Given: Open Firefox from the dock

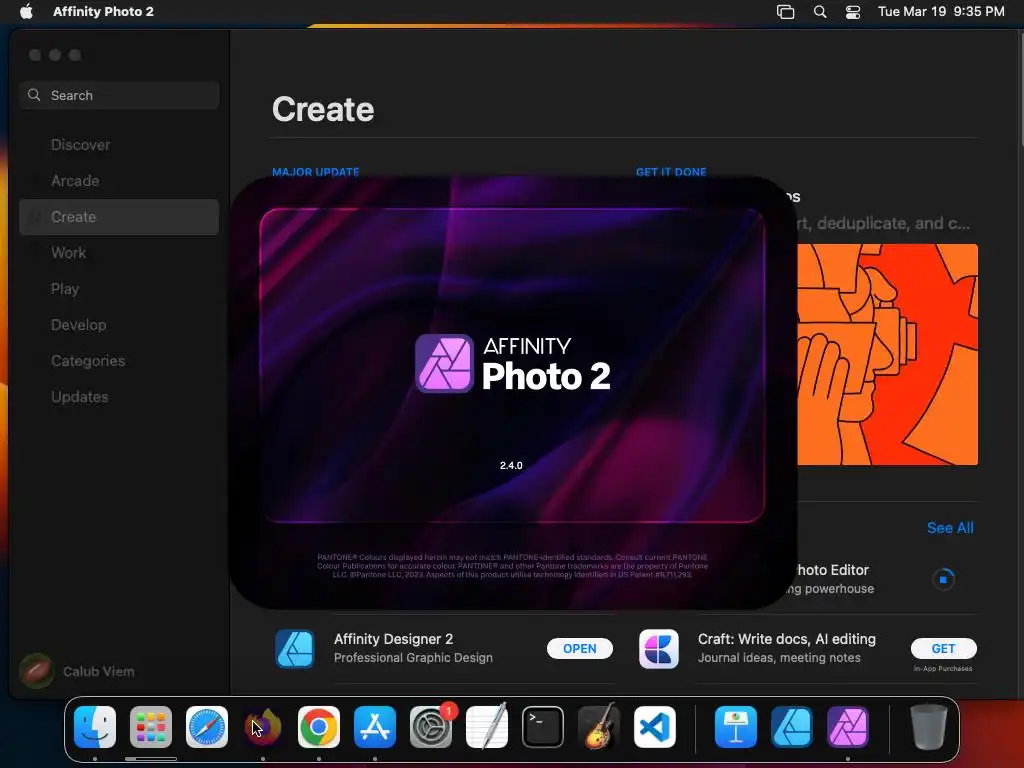Looking at the screenshot, I should (263, 727).
